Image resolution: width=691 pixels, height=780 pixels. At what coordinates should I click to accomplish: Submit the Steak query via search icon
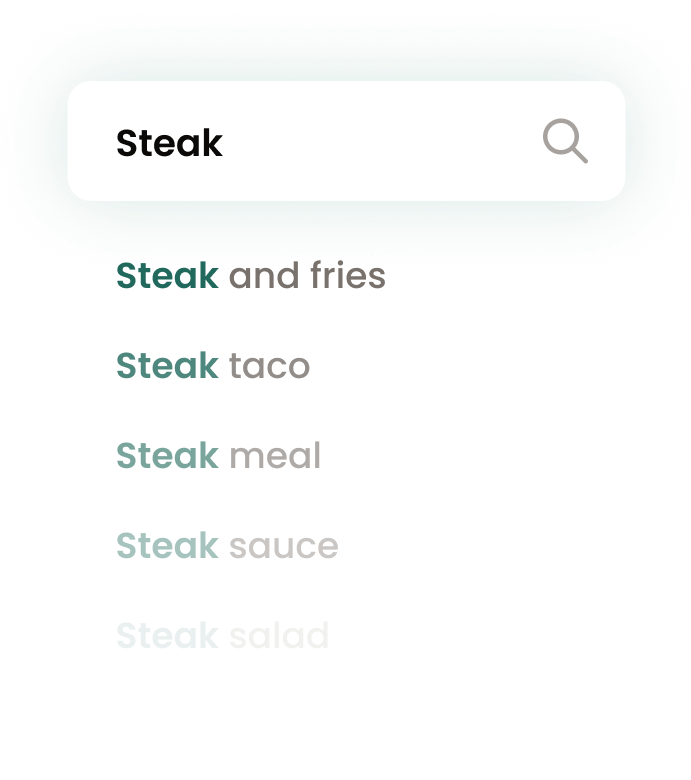565,141
